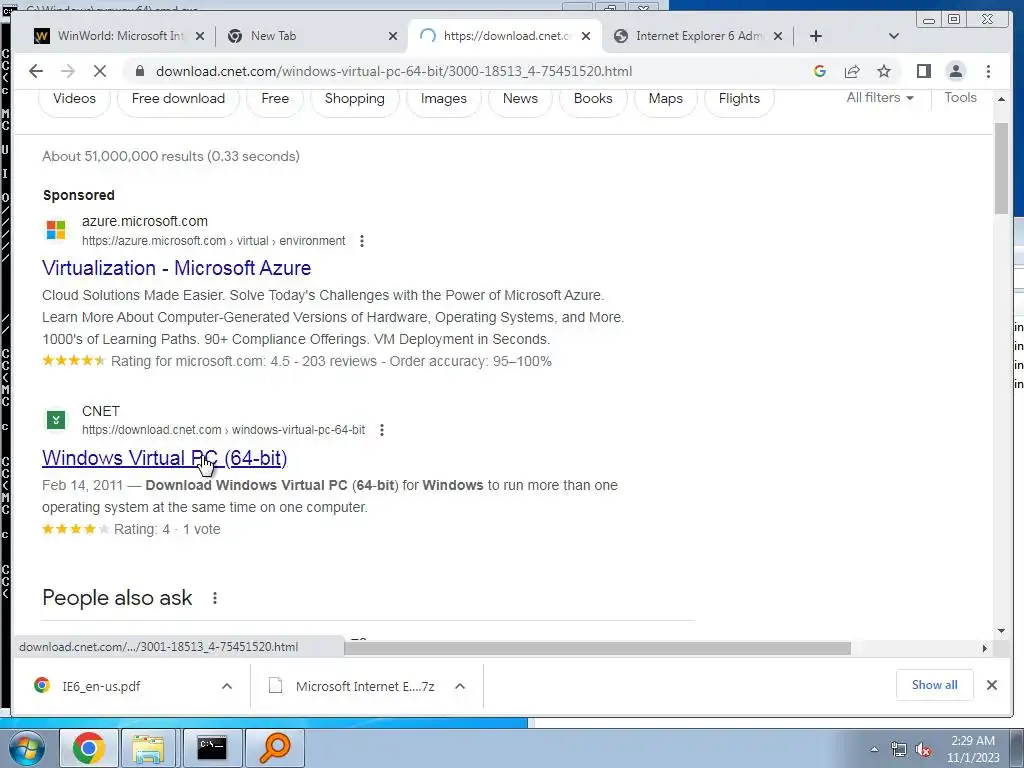Viewport: 1024px width, 768px height.
Task: Click the share page icon
Action: point(852,71)
